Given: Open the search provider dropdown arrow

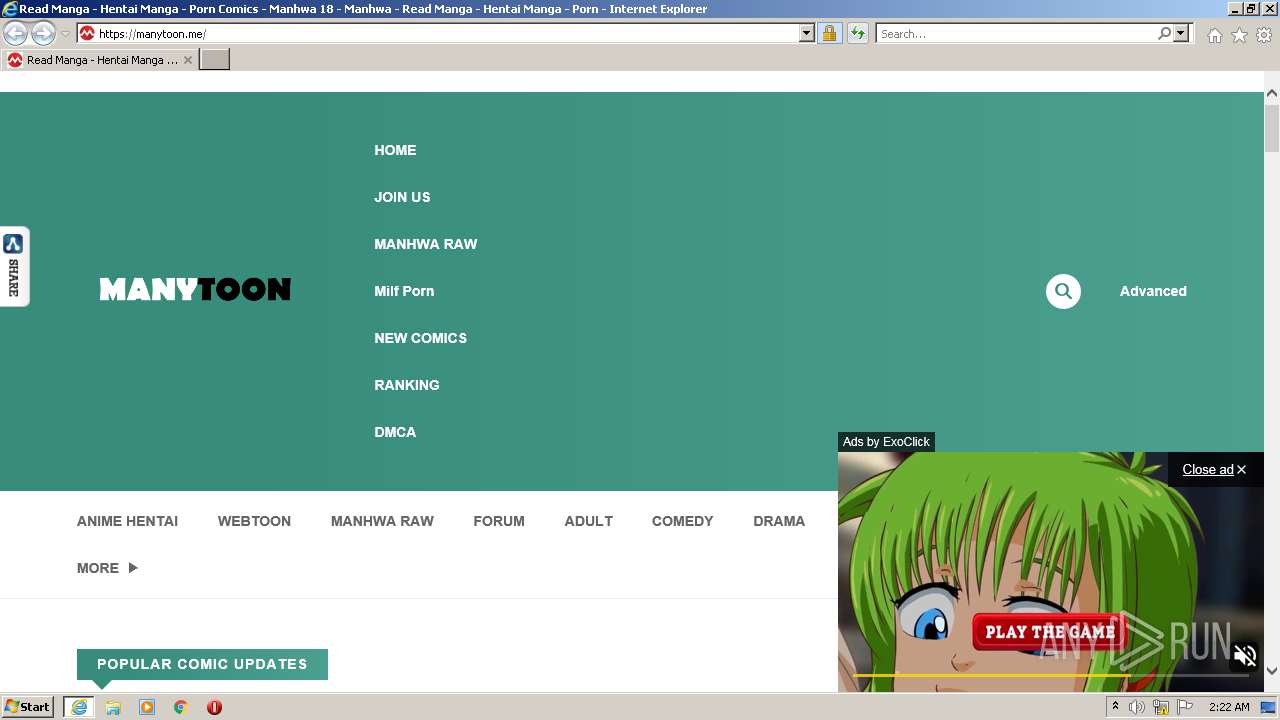Looking at the screenshot, I should point(1181,33).
